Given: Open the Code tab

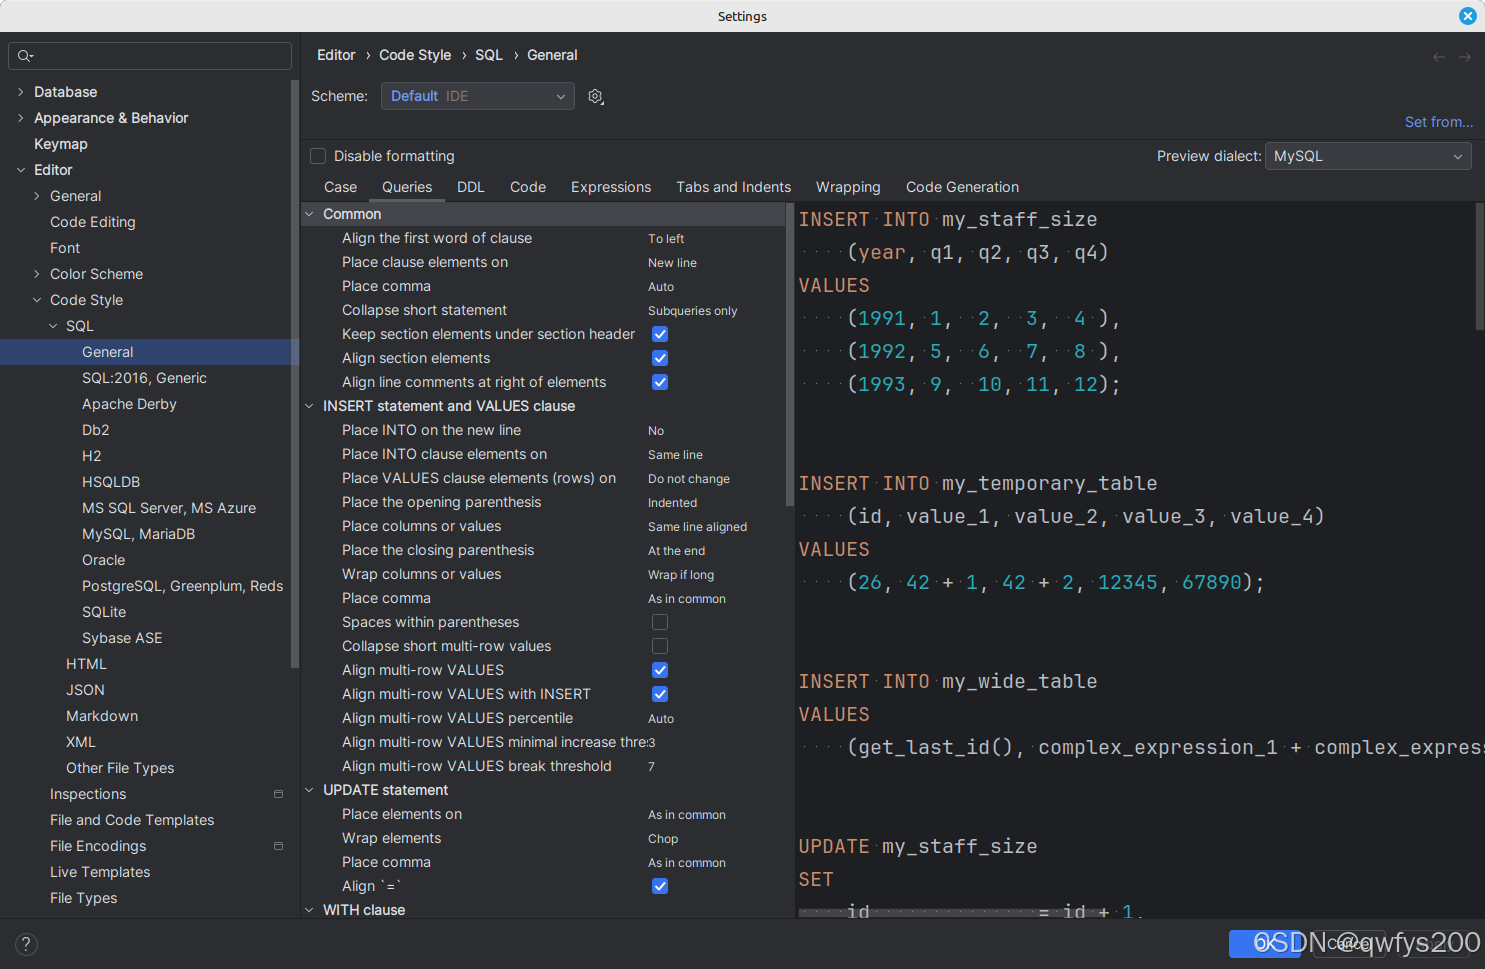Looking at the screenshot, I should (528, 187).
